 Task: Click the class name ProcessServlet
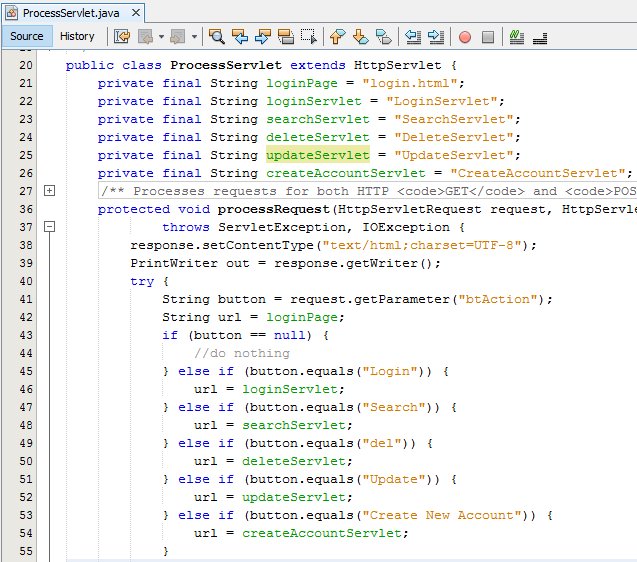point(226,65)
